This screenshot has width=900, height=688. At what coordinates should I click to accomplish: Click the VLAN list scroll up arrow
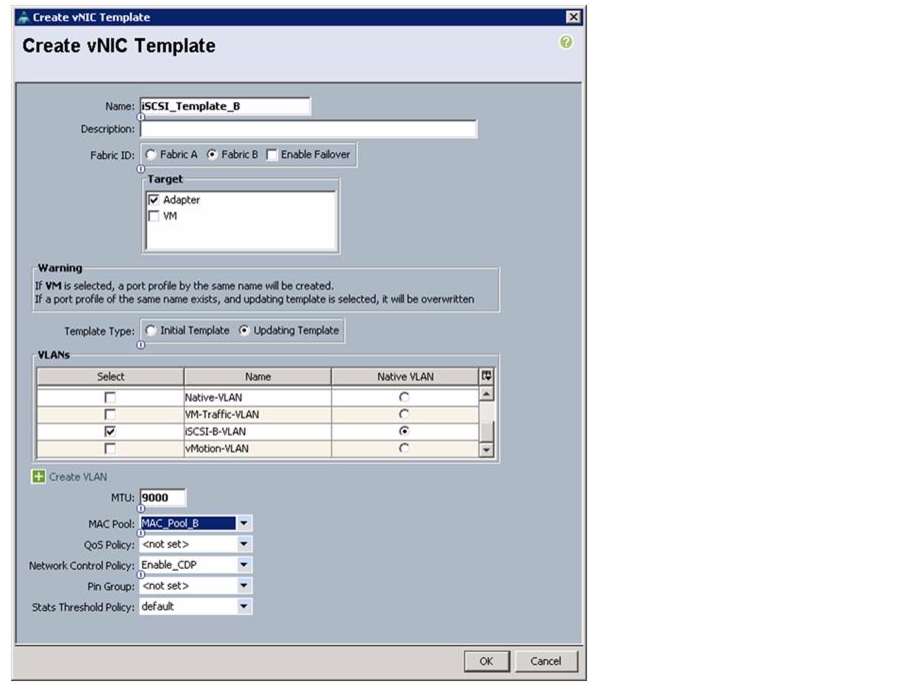[x=486, y=394]
